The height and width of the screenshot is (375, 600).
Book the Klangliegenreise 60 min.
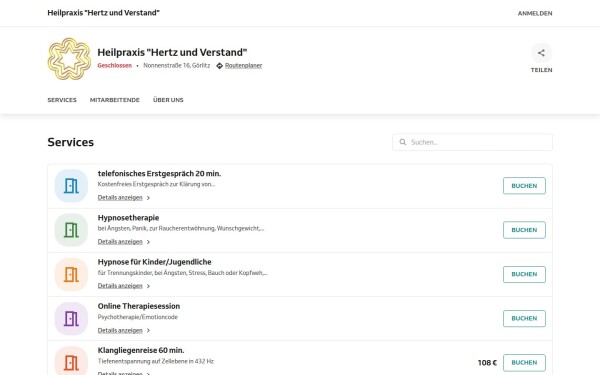[x=524, y=362]
